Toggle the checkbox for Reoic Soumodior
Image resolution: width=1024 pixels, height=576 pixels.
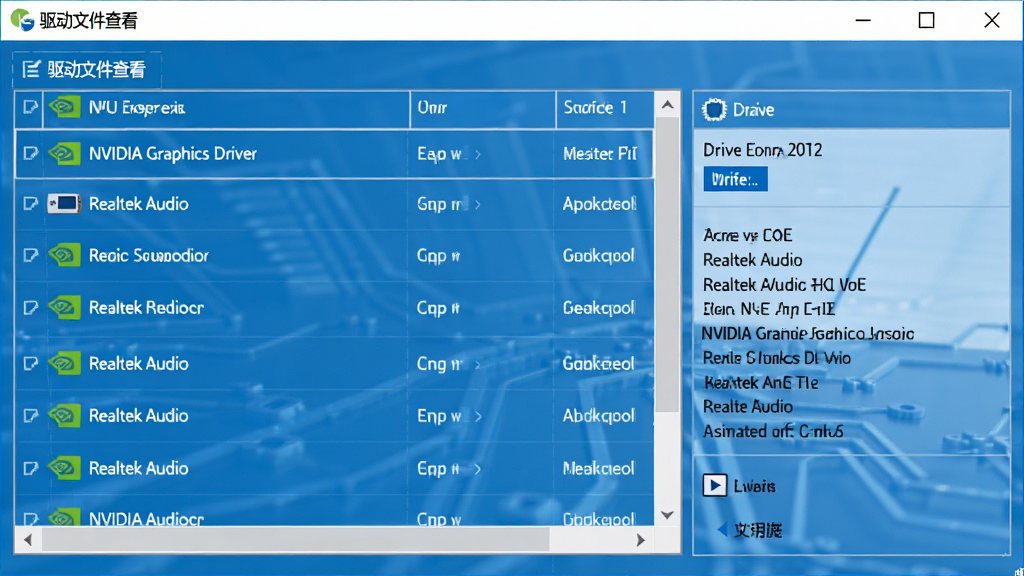click(x=30, y=255)
